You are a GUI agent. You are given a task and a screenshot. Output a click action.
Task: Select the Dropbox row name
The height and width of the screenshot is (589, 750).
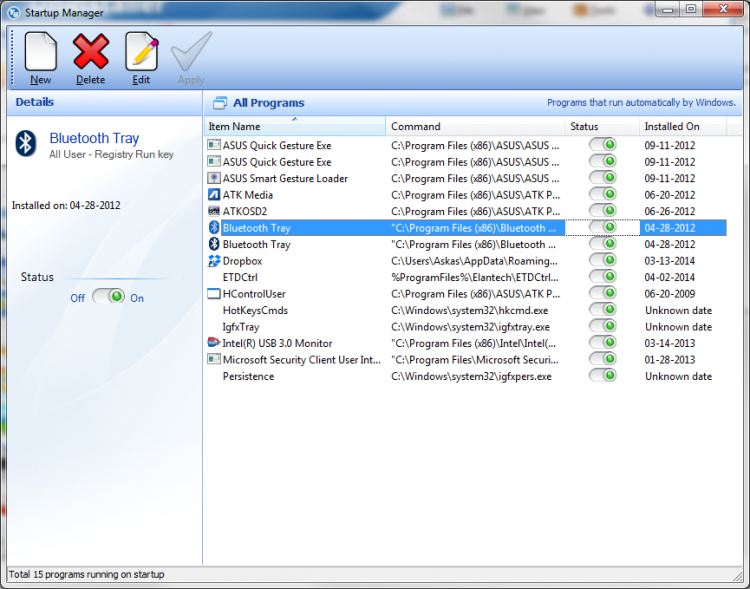click(x=243, y=261)
